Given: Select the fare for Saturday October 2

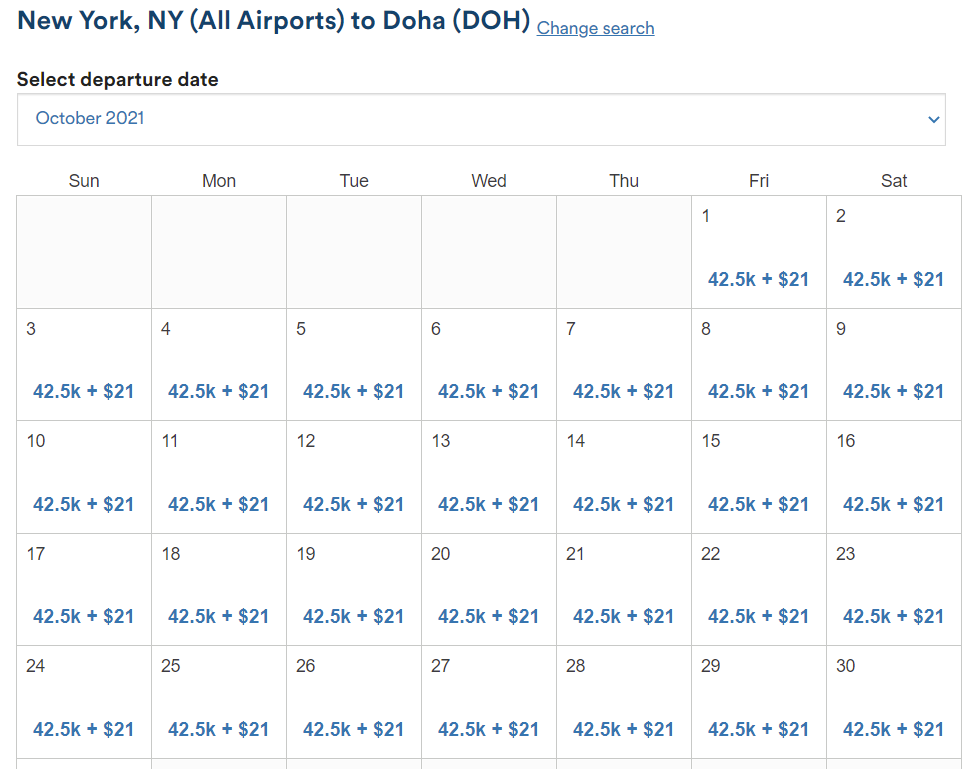Looking at the screenshot, I should coord(893,279).
